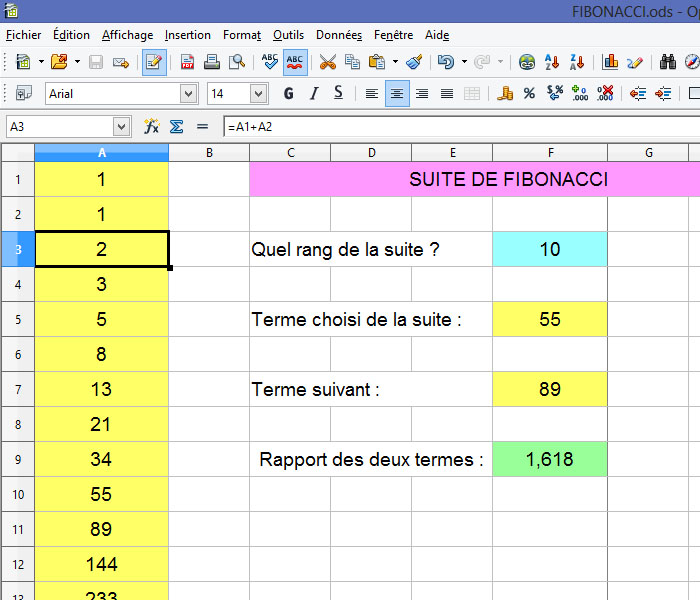Toggle Bold (G) formatting

289,93
